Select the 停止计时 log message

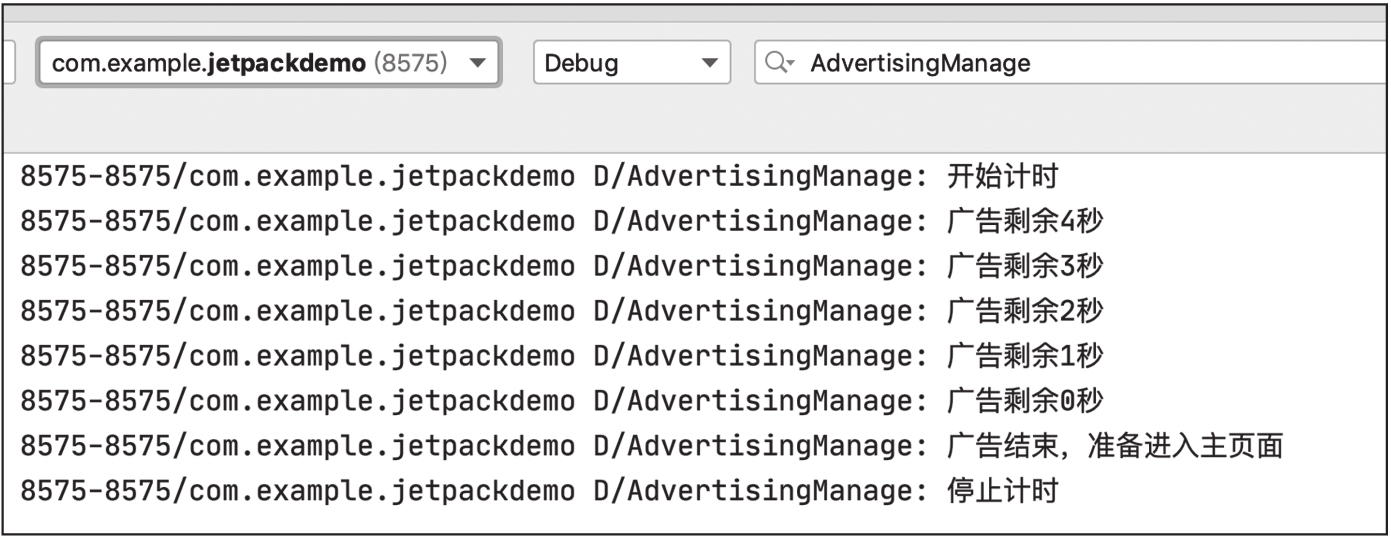[1001, 490]
